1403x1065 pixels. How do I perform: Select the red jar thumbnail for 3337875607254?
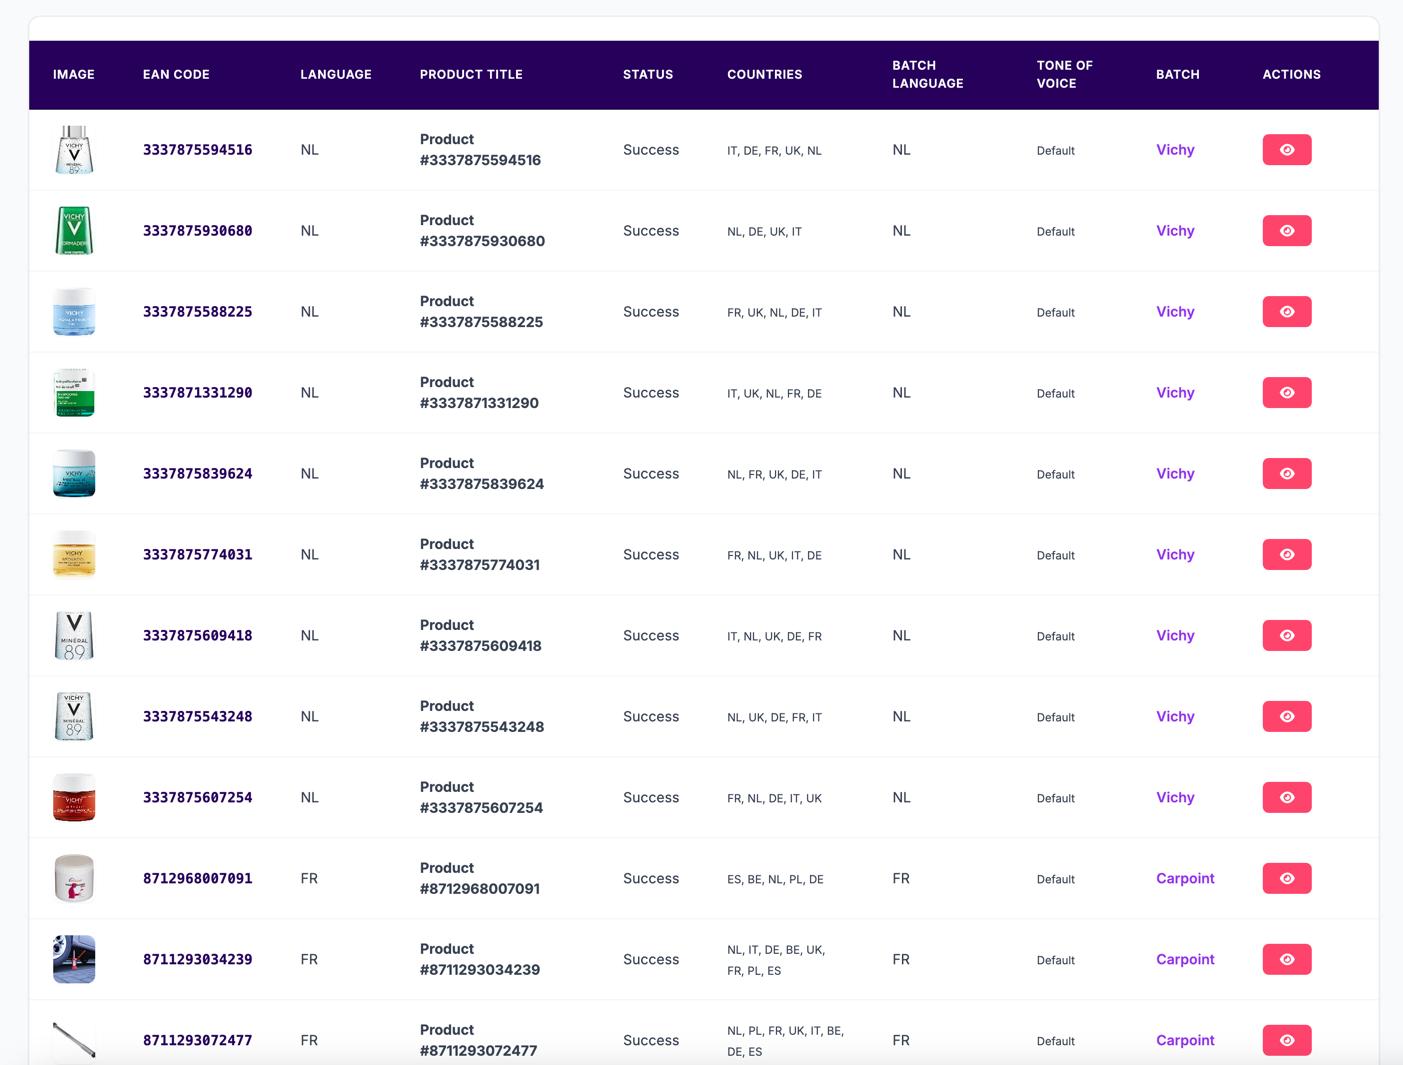[x=74, y=797]
